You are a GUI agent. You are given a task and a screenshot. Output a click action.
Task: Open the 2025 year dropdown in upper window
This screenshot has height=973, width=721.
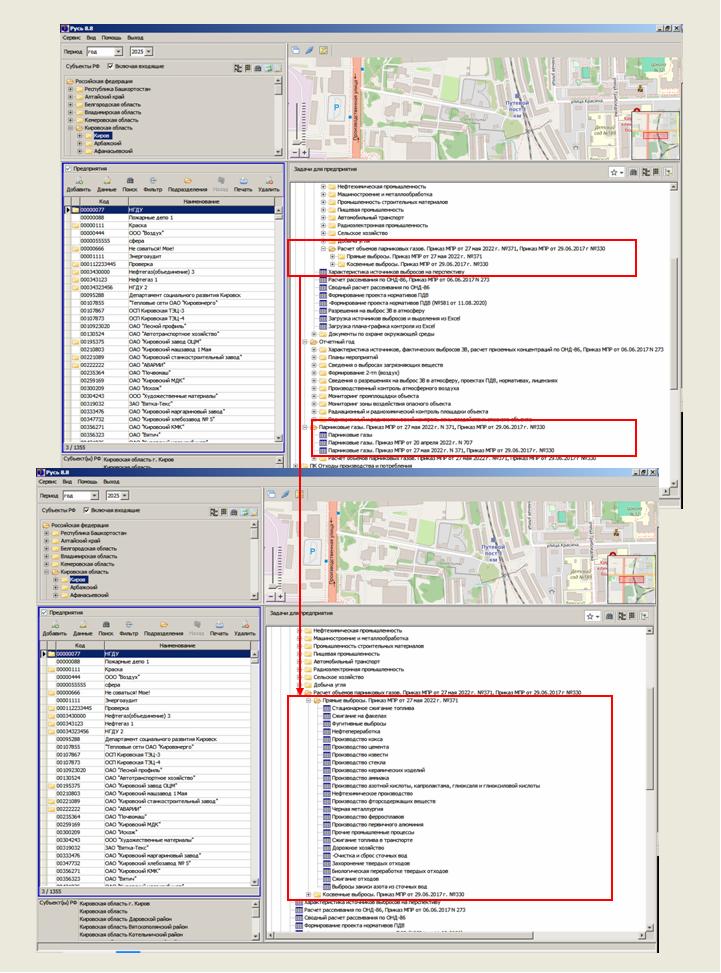coord(148,50)
